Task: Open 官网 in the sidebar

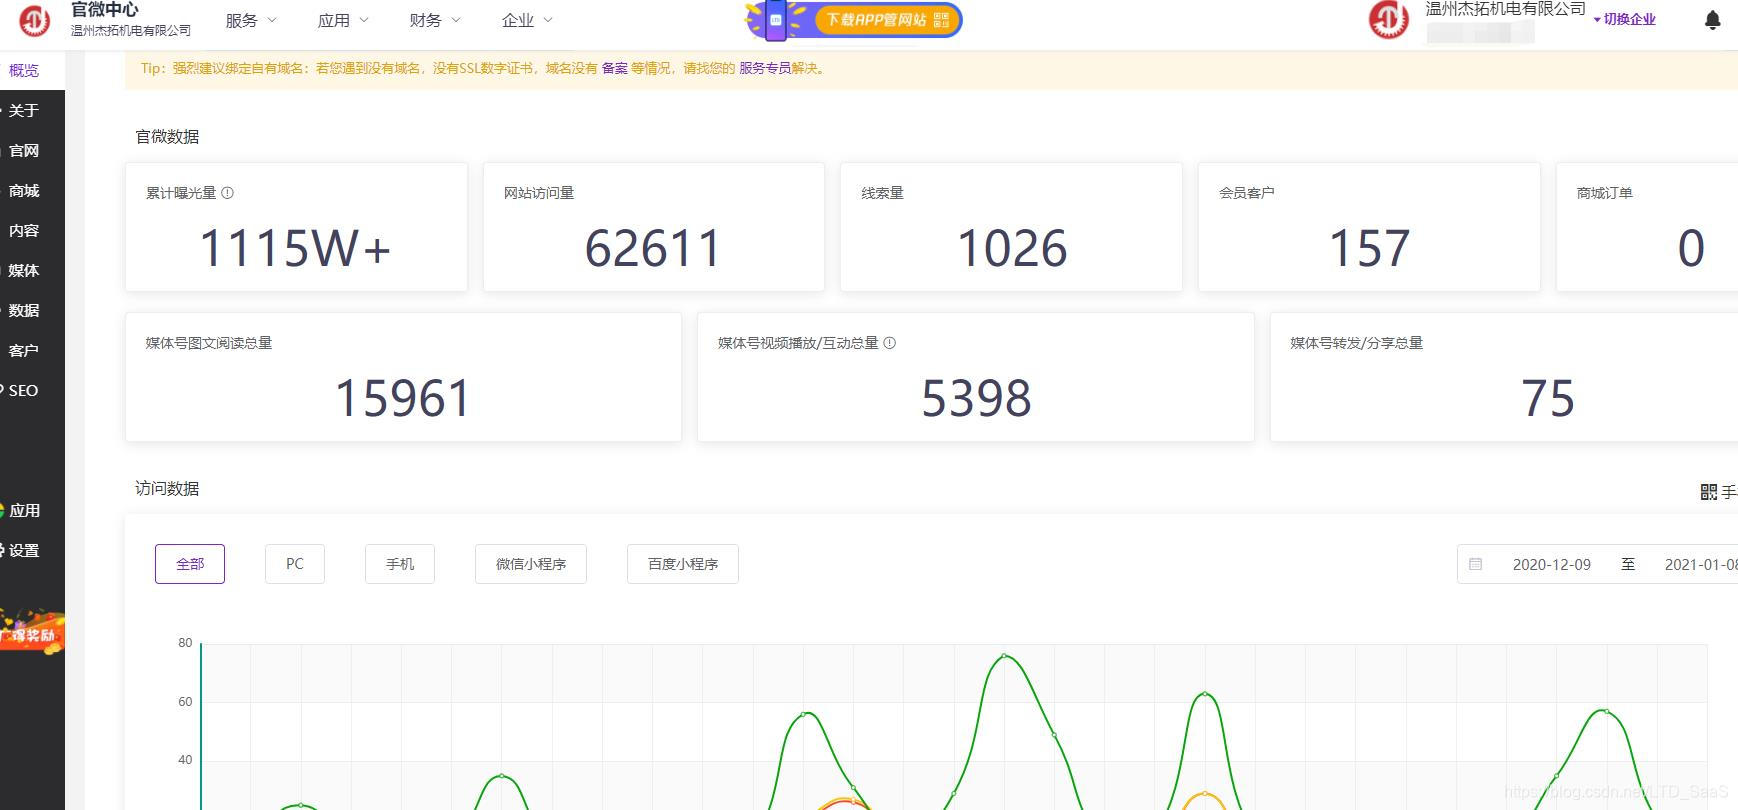Action: click(32, 150)
